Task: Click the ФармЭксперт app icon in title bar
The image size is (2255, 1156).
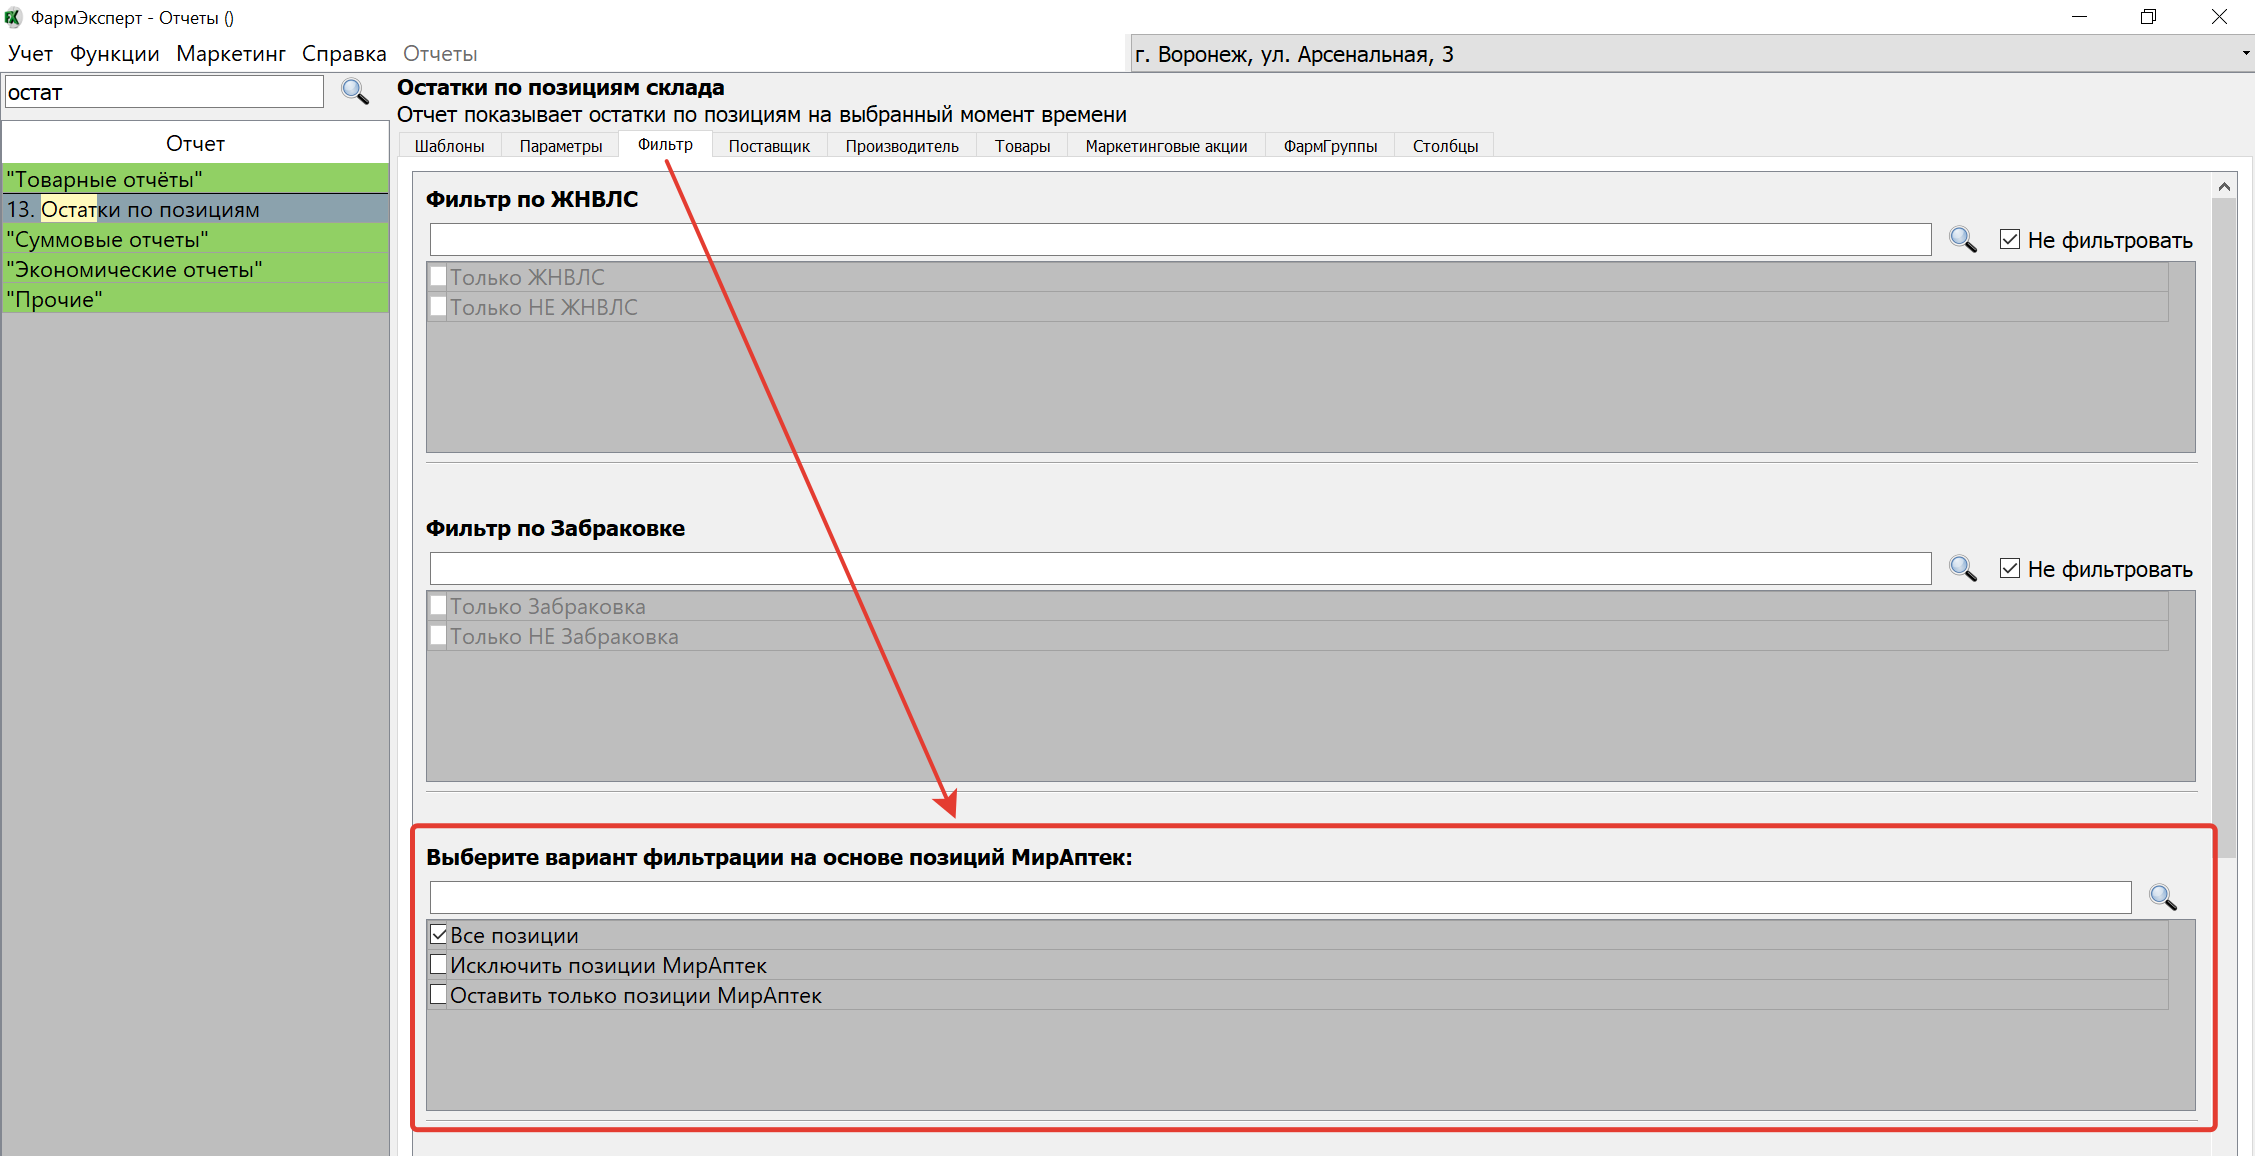Action: coord(13,17)
